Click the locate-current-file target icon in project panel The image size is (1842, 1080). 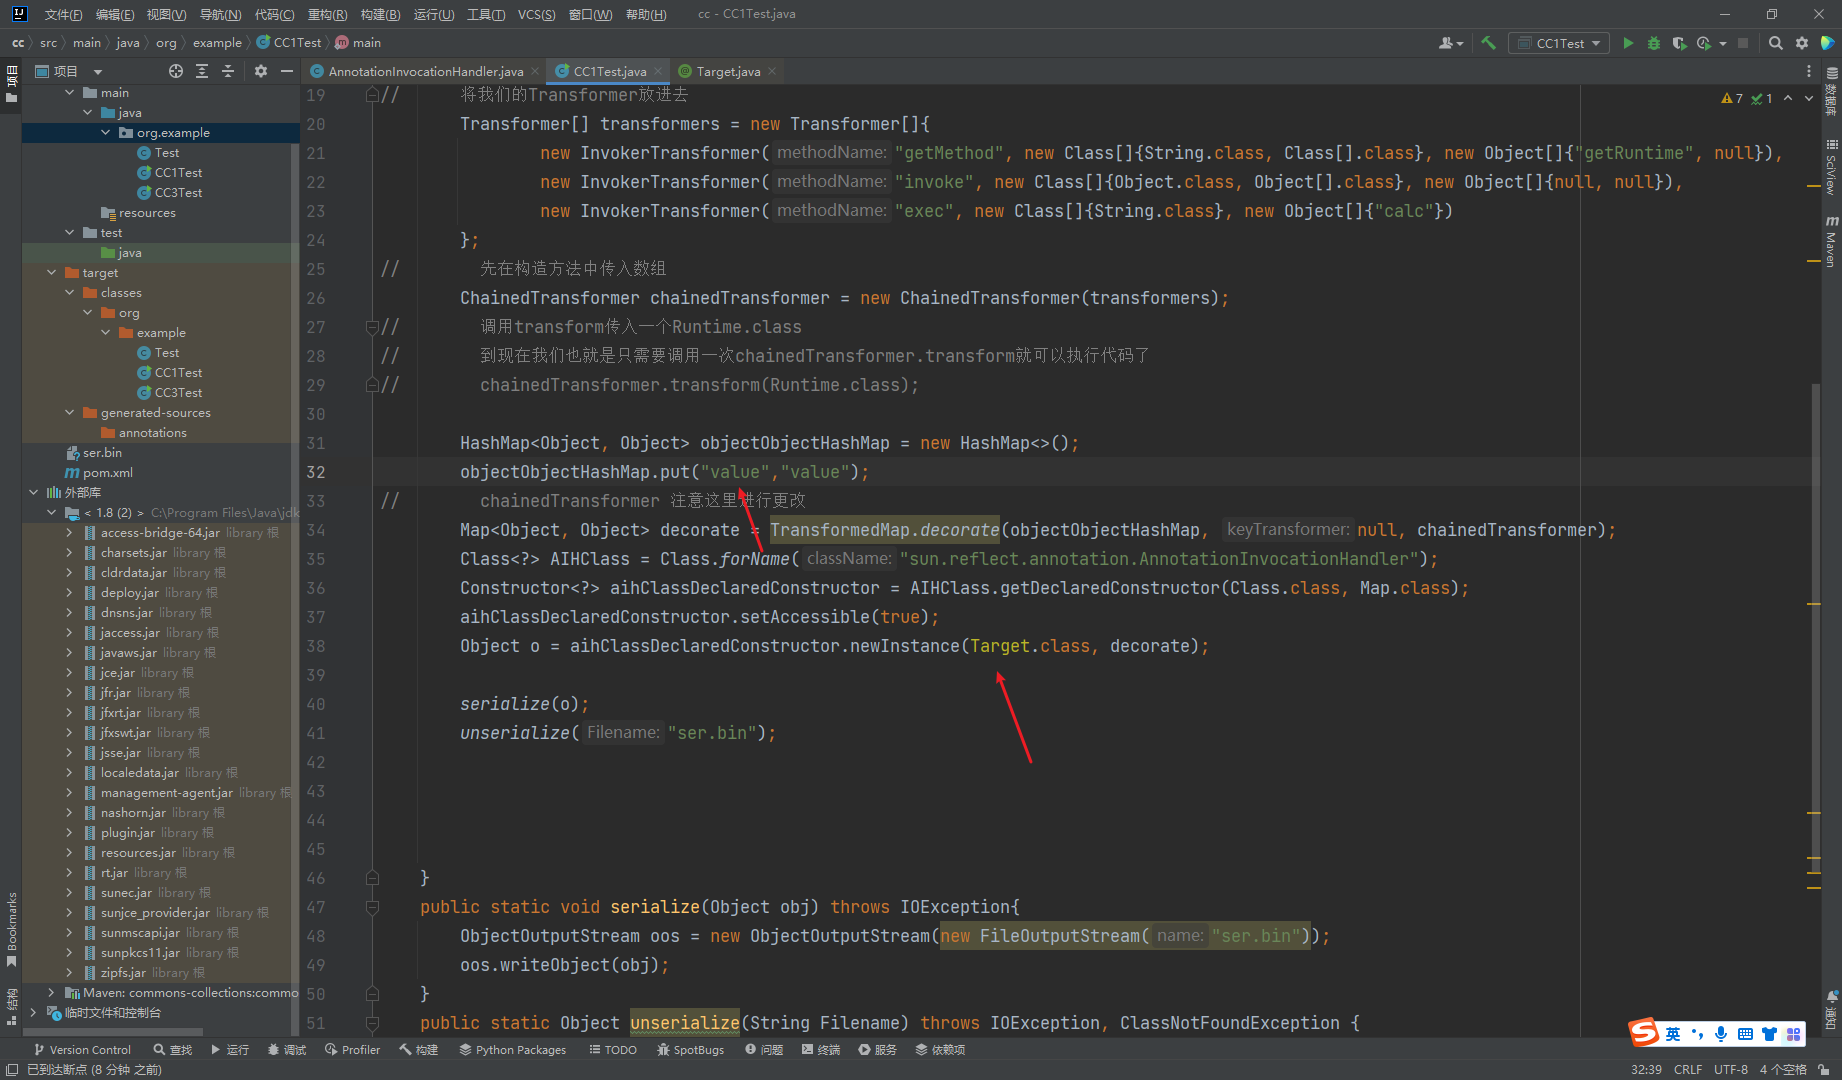pyautogui.click(x=176, y=71)
